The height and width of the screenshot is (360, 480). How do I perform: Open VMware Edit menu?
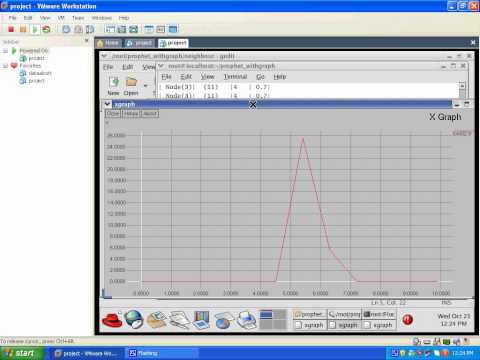click(28, 18)
